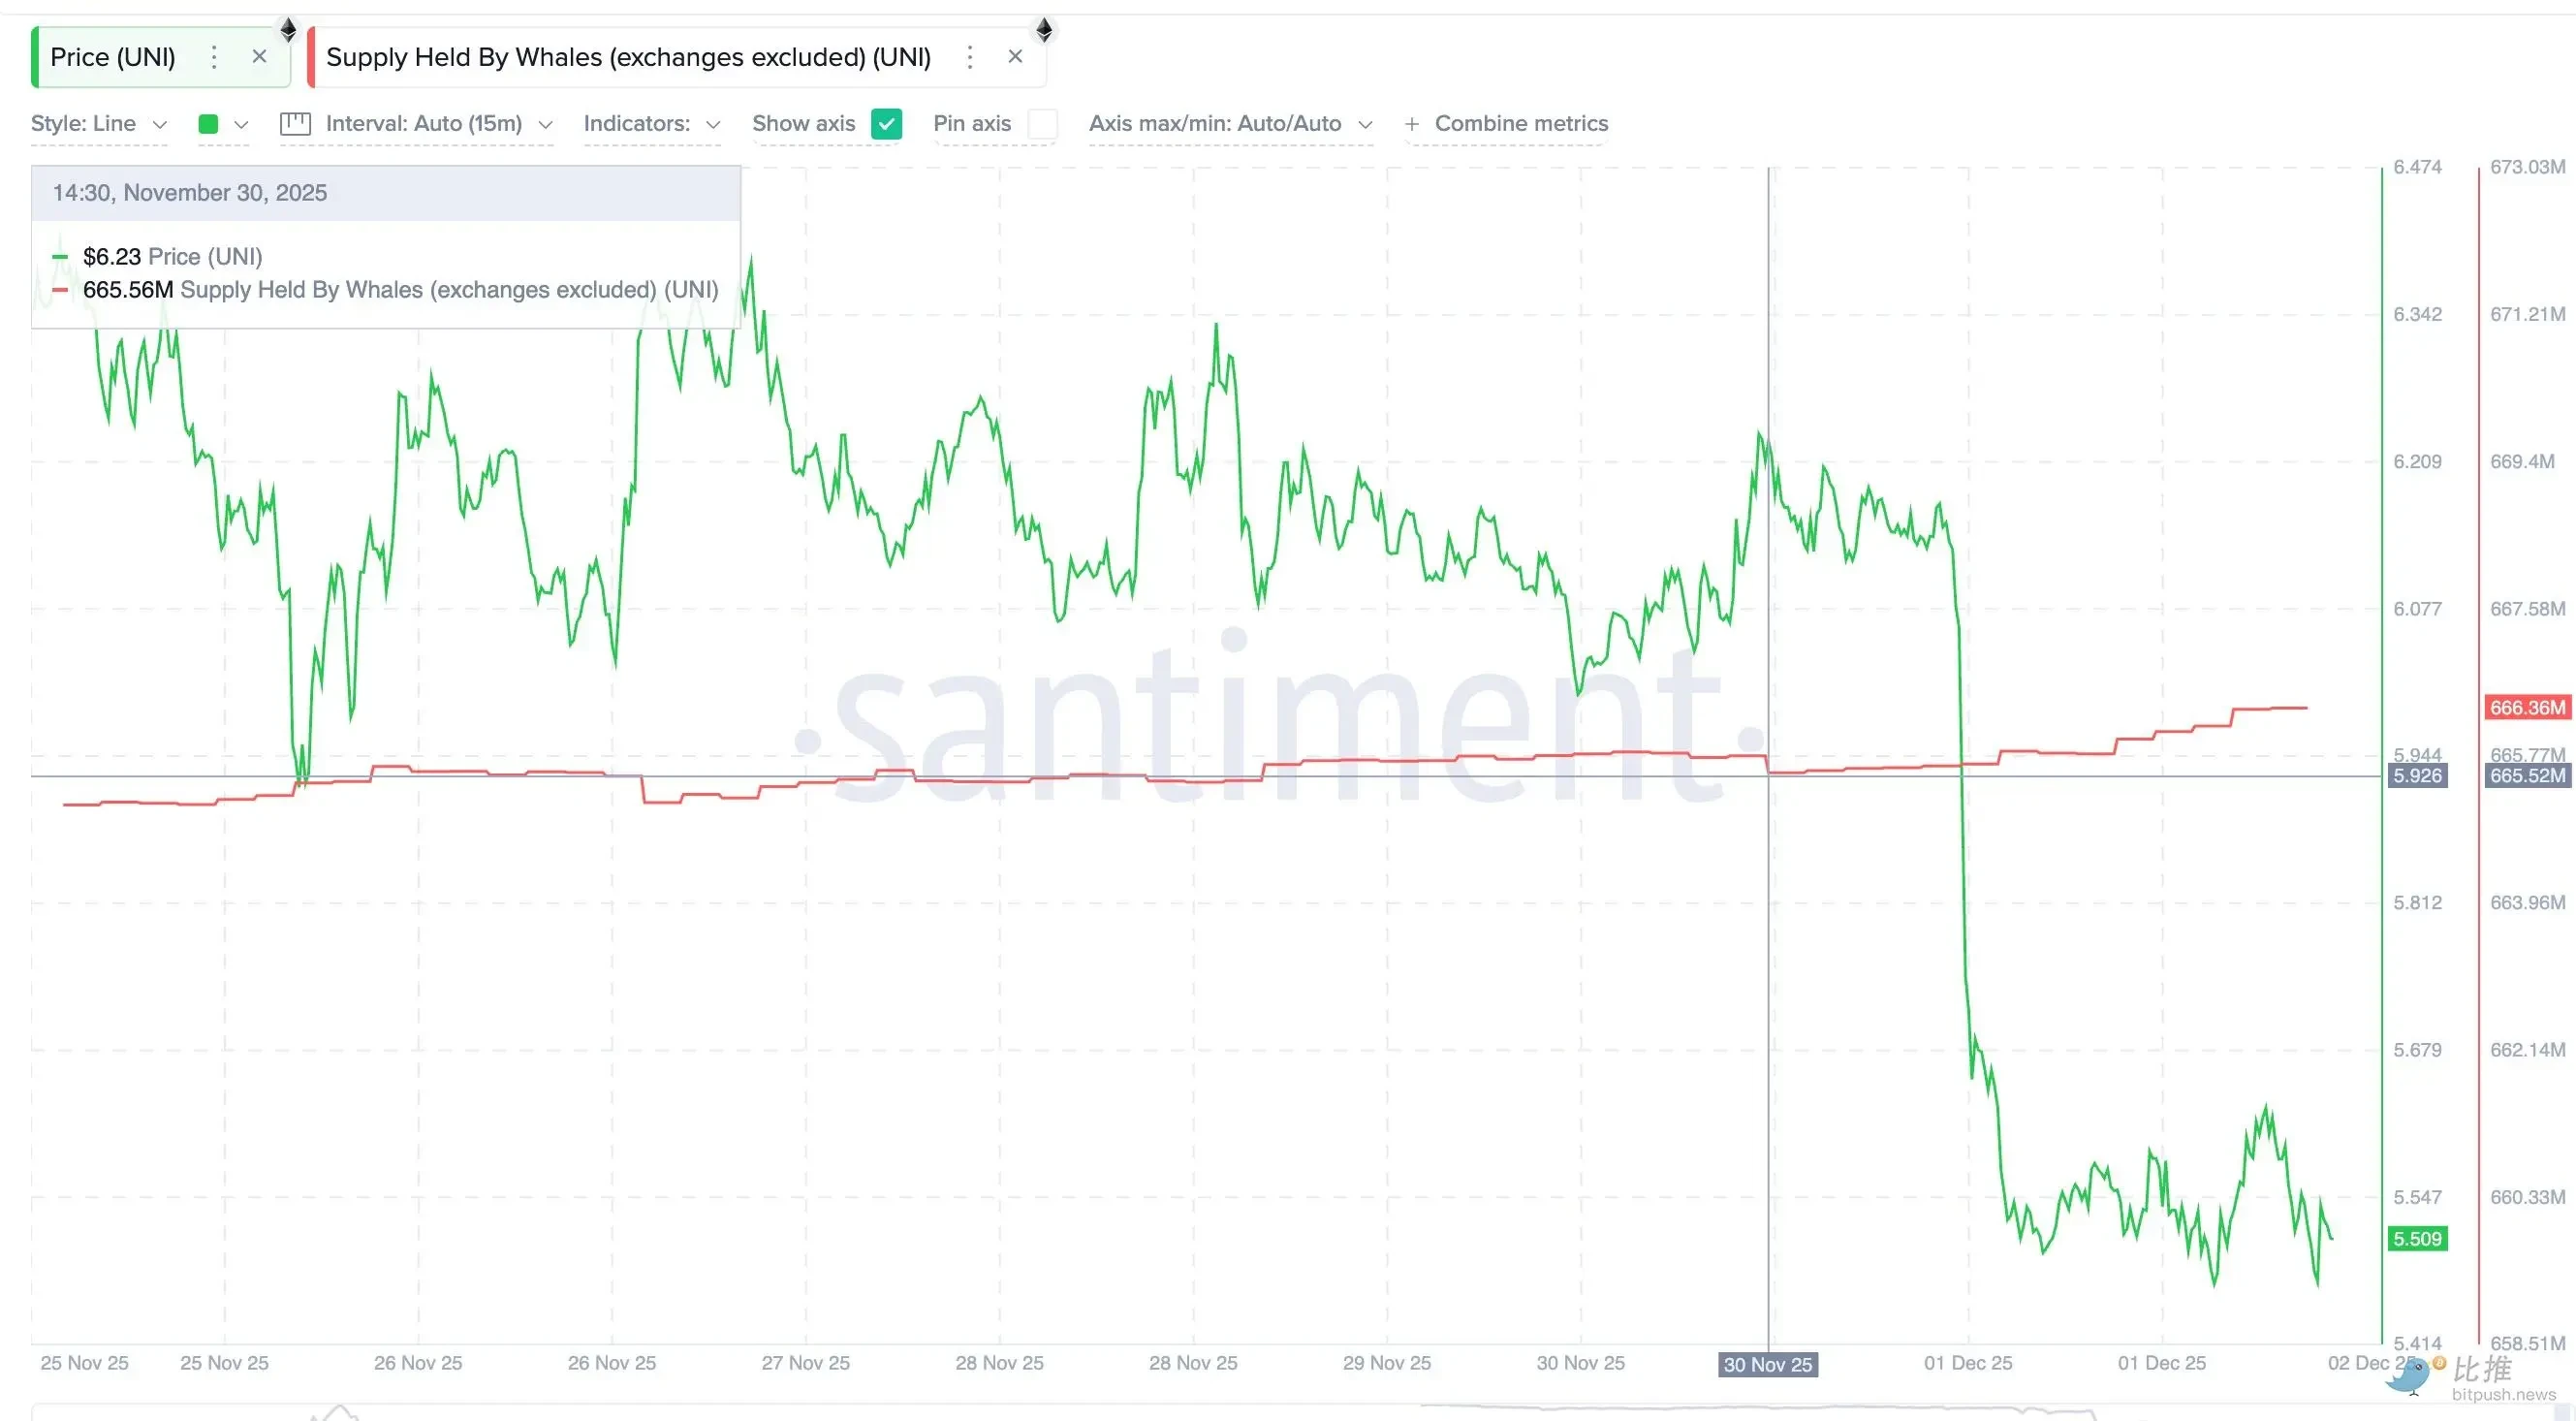2576x1421 pixels.
Task: Click the interval histogram icon
Action: (x=295, y=123)
